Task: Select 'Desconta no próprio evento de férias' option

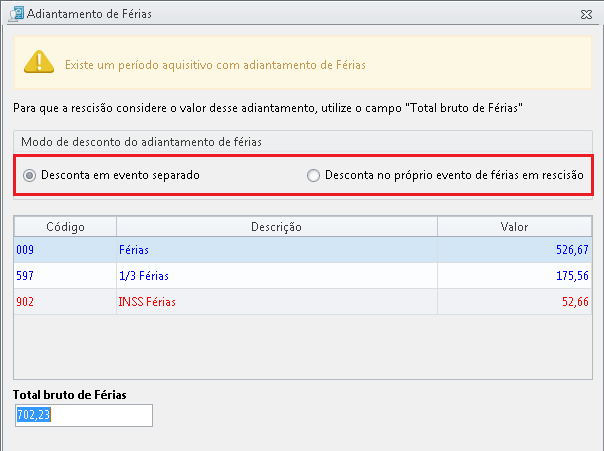Action: [x=313, y=176]
